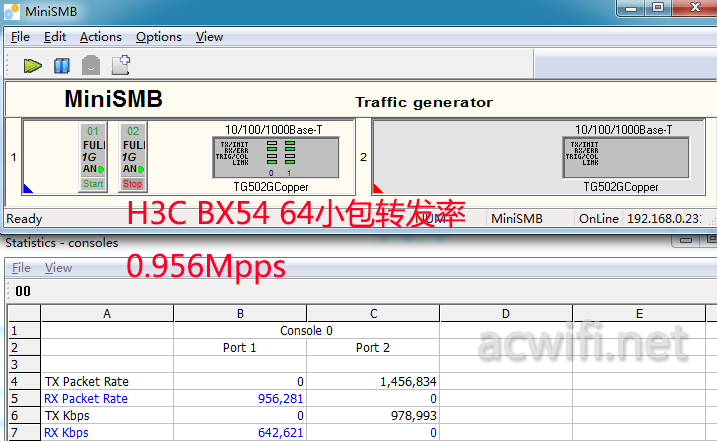Image resolution: width=717 pixels, height=441 pixels.
Task: Open the File menu in MiniSMB
Action: coord(21,37)
